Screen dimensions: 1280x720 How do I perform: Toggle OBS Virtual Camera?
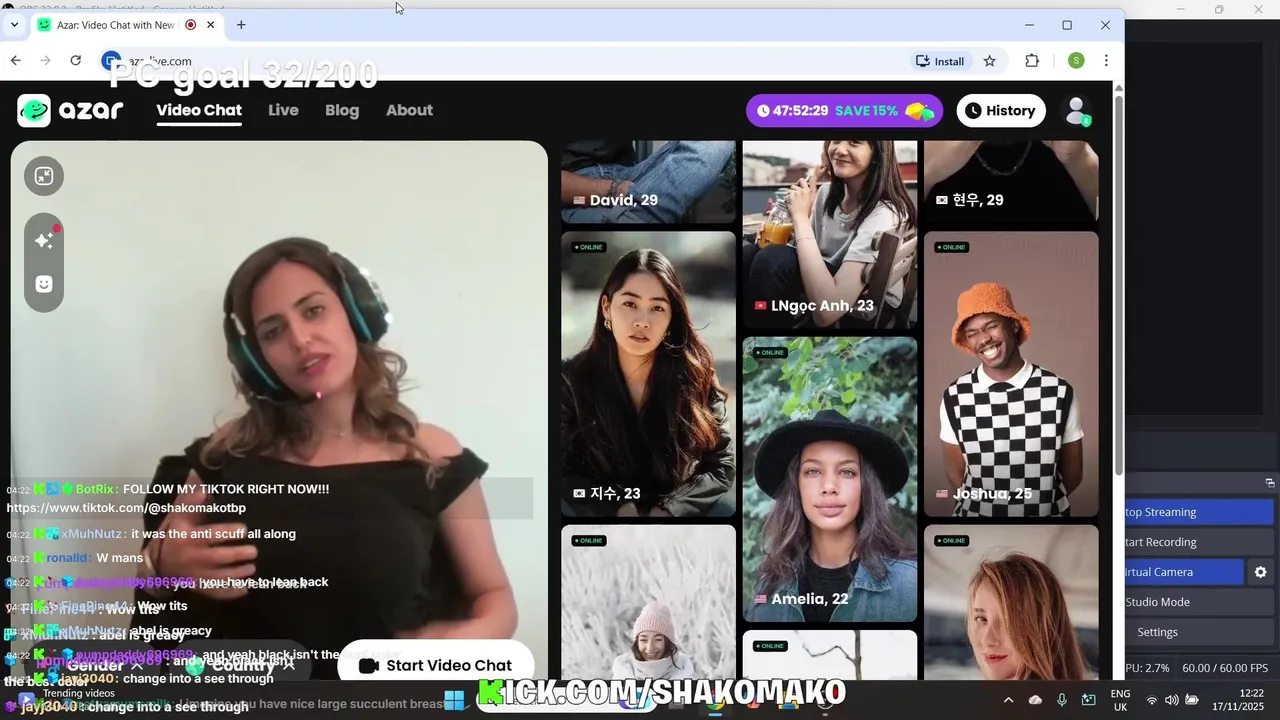pyautogui.click(x=1184, y=572)
